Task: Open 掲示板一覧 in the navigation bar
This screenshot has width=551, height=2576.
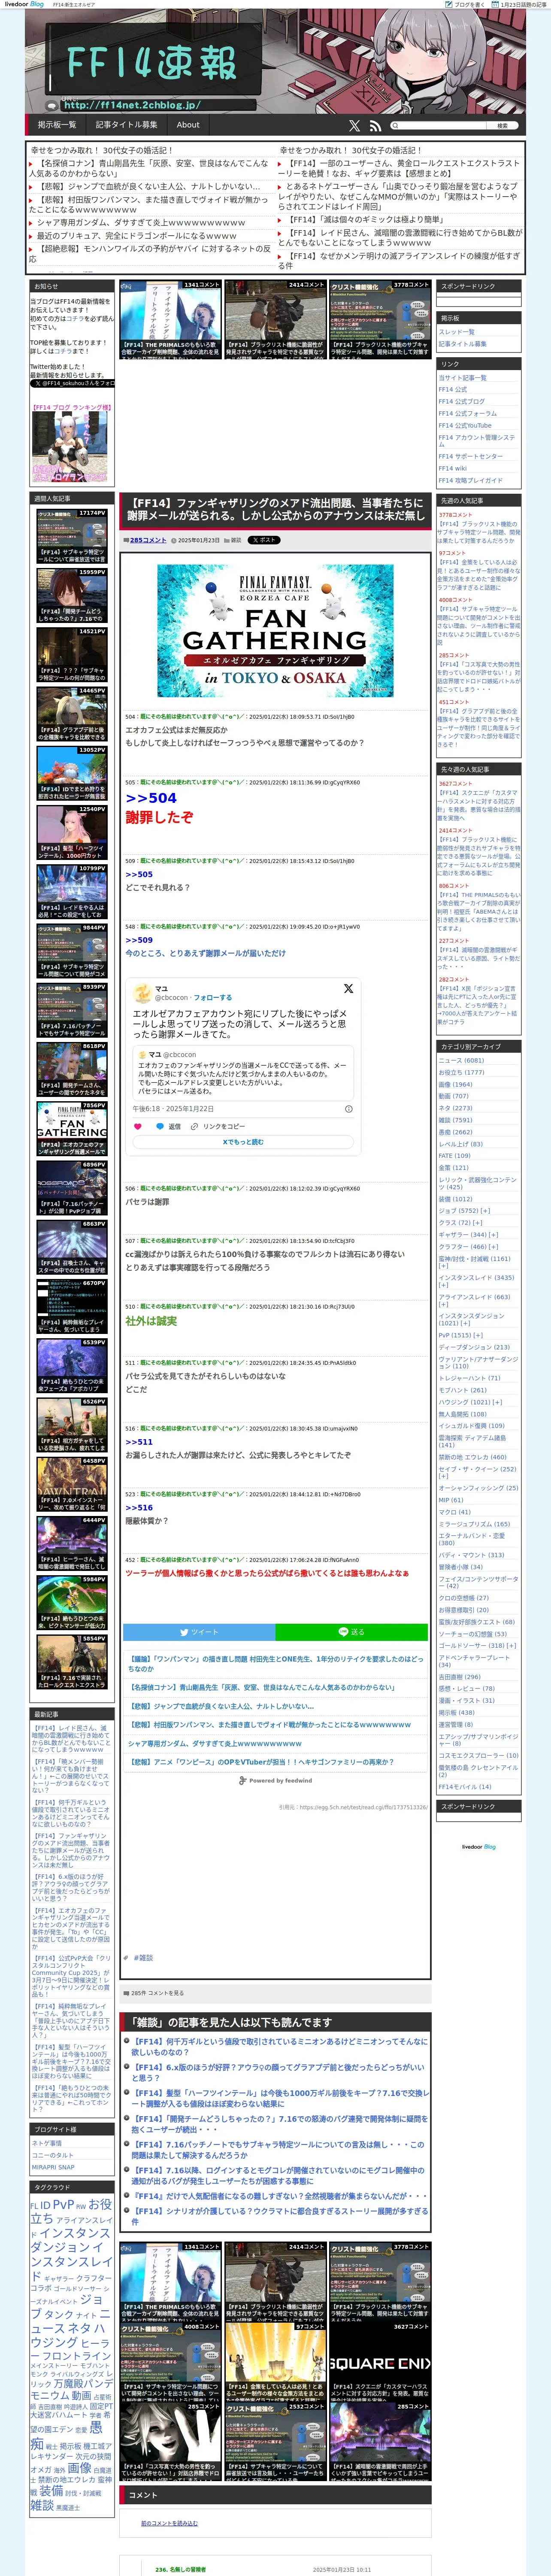Action: (57, 125)
